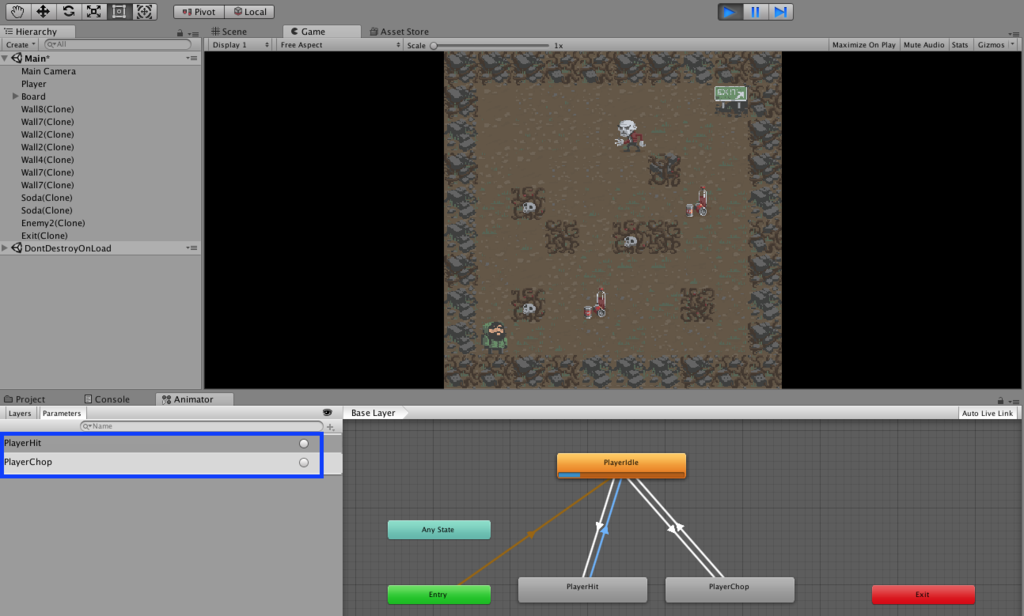
Task: Open the Free Aspect dropdown
Action: pyautogui.click(x=340, y=44)
